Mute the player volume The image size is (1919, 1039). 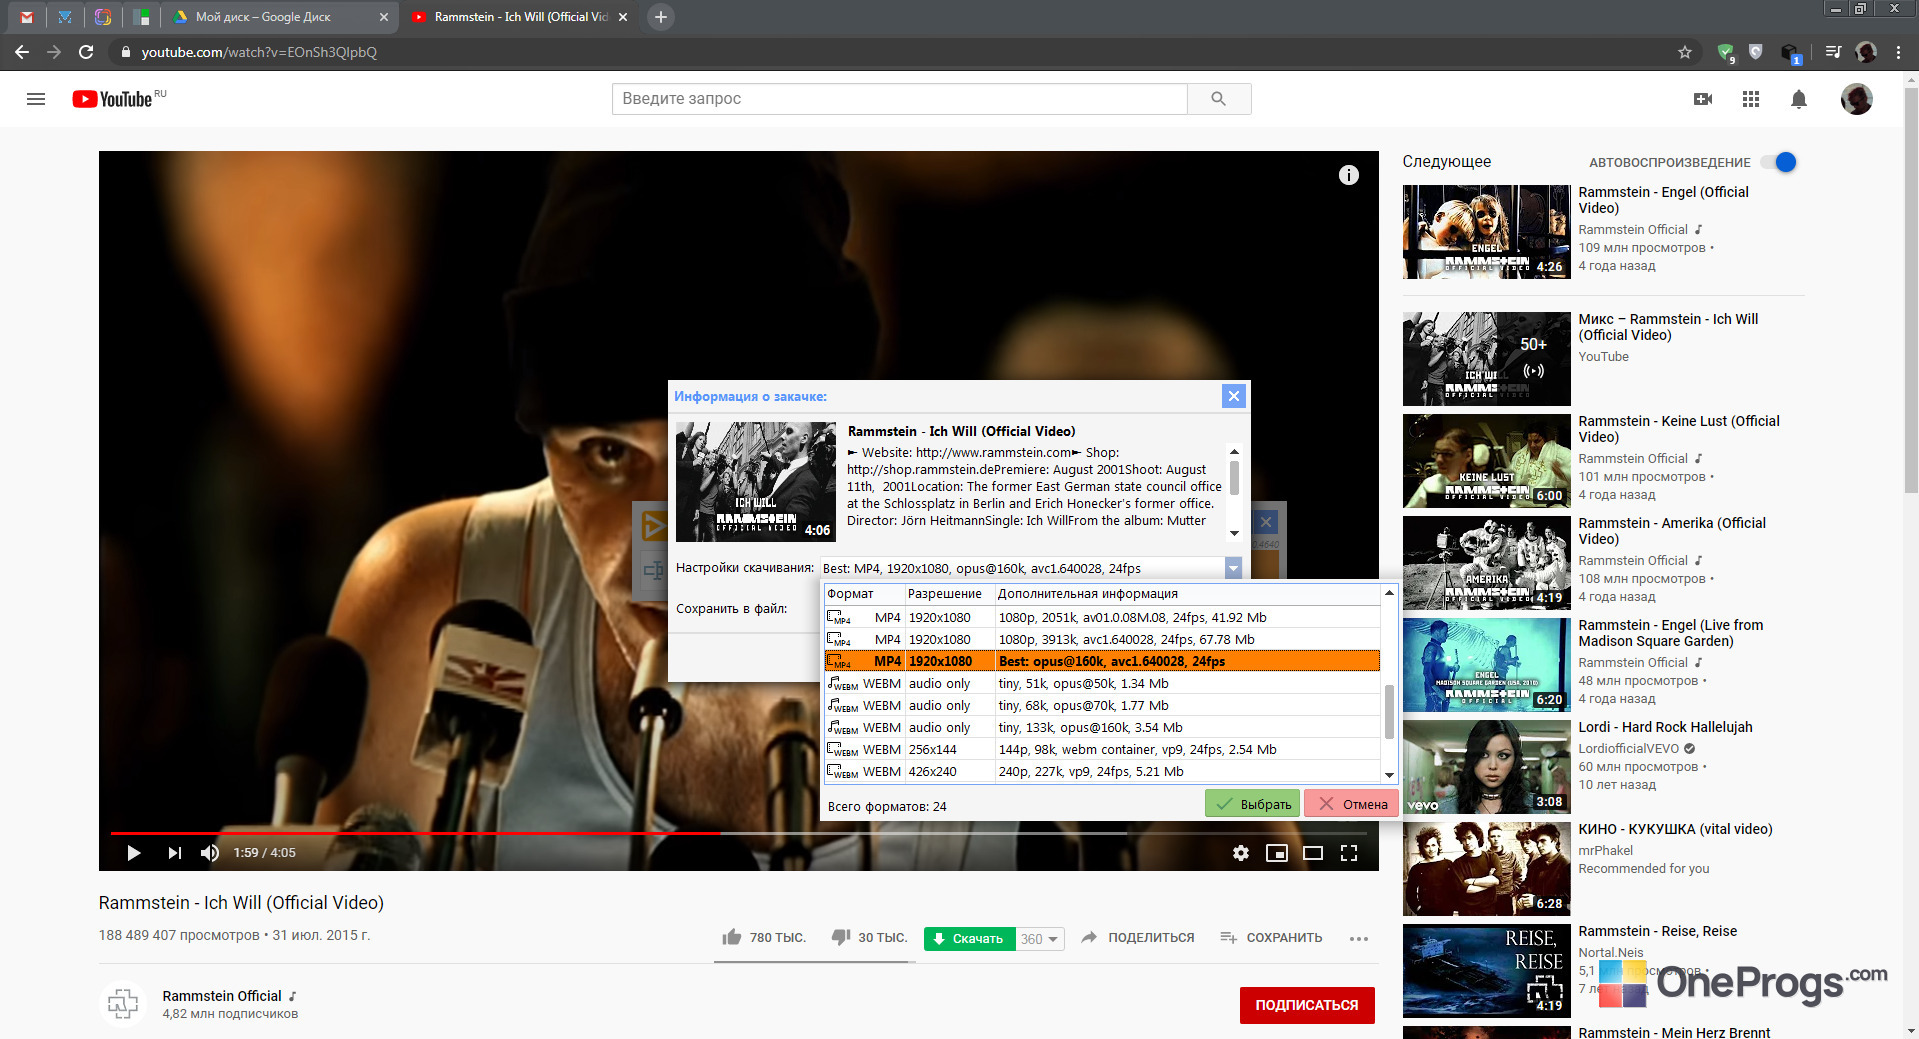click(210, 853)
